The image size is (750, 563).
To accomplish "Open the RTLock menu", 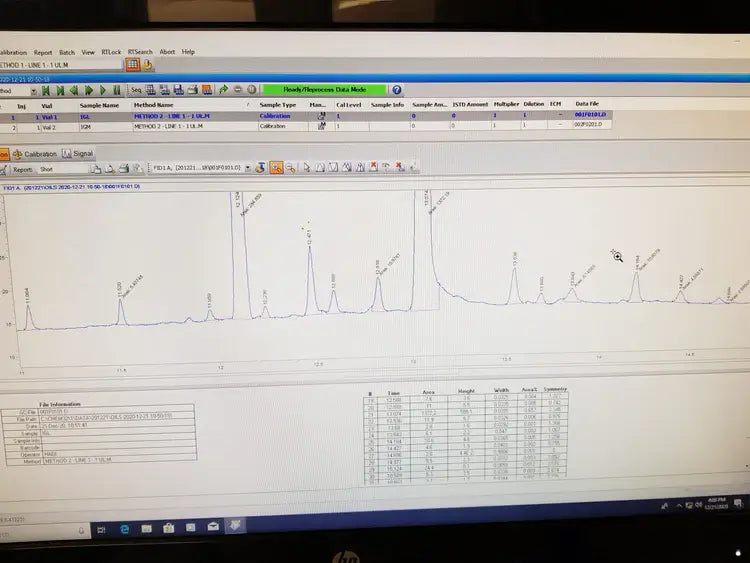I will (111, 51).
